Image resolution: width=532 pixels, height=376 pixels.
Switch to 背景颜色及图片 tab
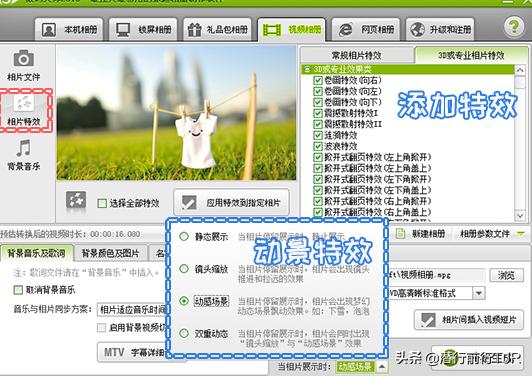point(111,253)
